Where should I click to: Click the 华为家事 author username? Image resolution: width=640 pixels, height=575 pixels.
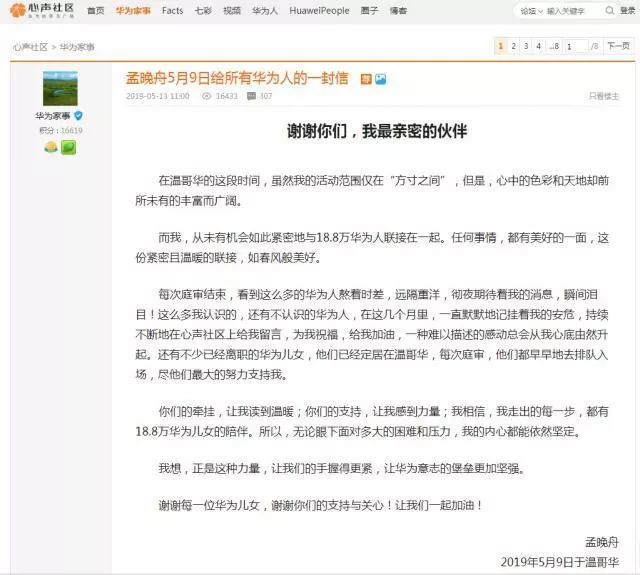point(53,116)
